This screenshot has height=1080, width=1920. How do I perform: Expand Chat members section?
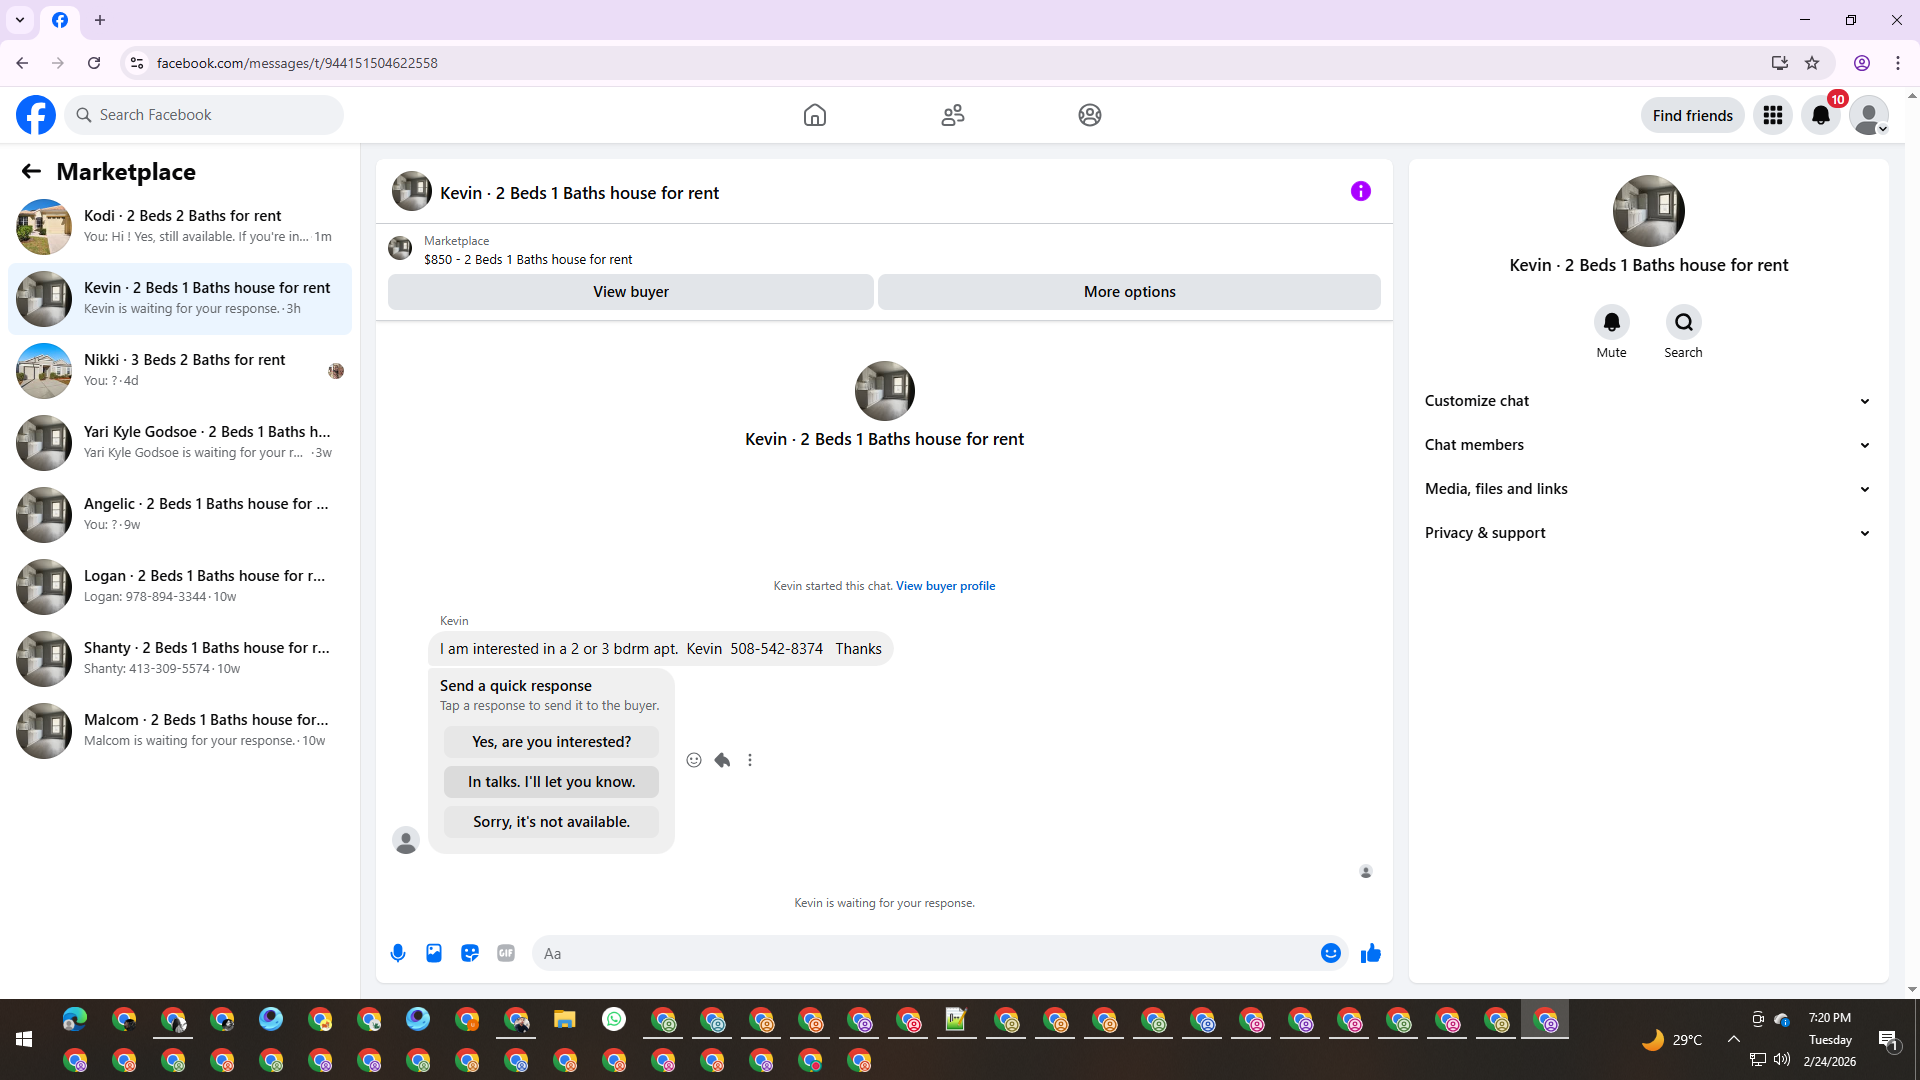pyautogui.click(x=1648, y=445)
